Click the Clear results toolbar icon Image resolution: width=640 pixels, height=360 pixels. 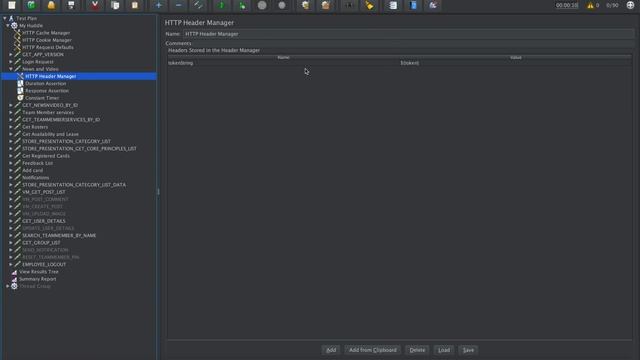305,5
